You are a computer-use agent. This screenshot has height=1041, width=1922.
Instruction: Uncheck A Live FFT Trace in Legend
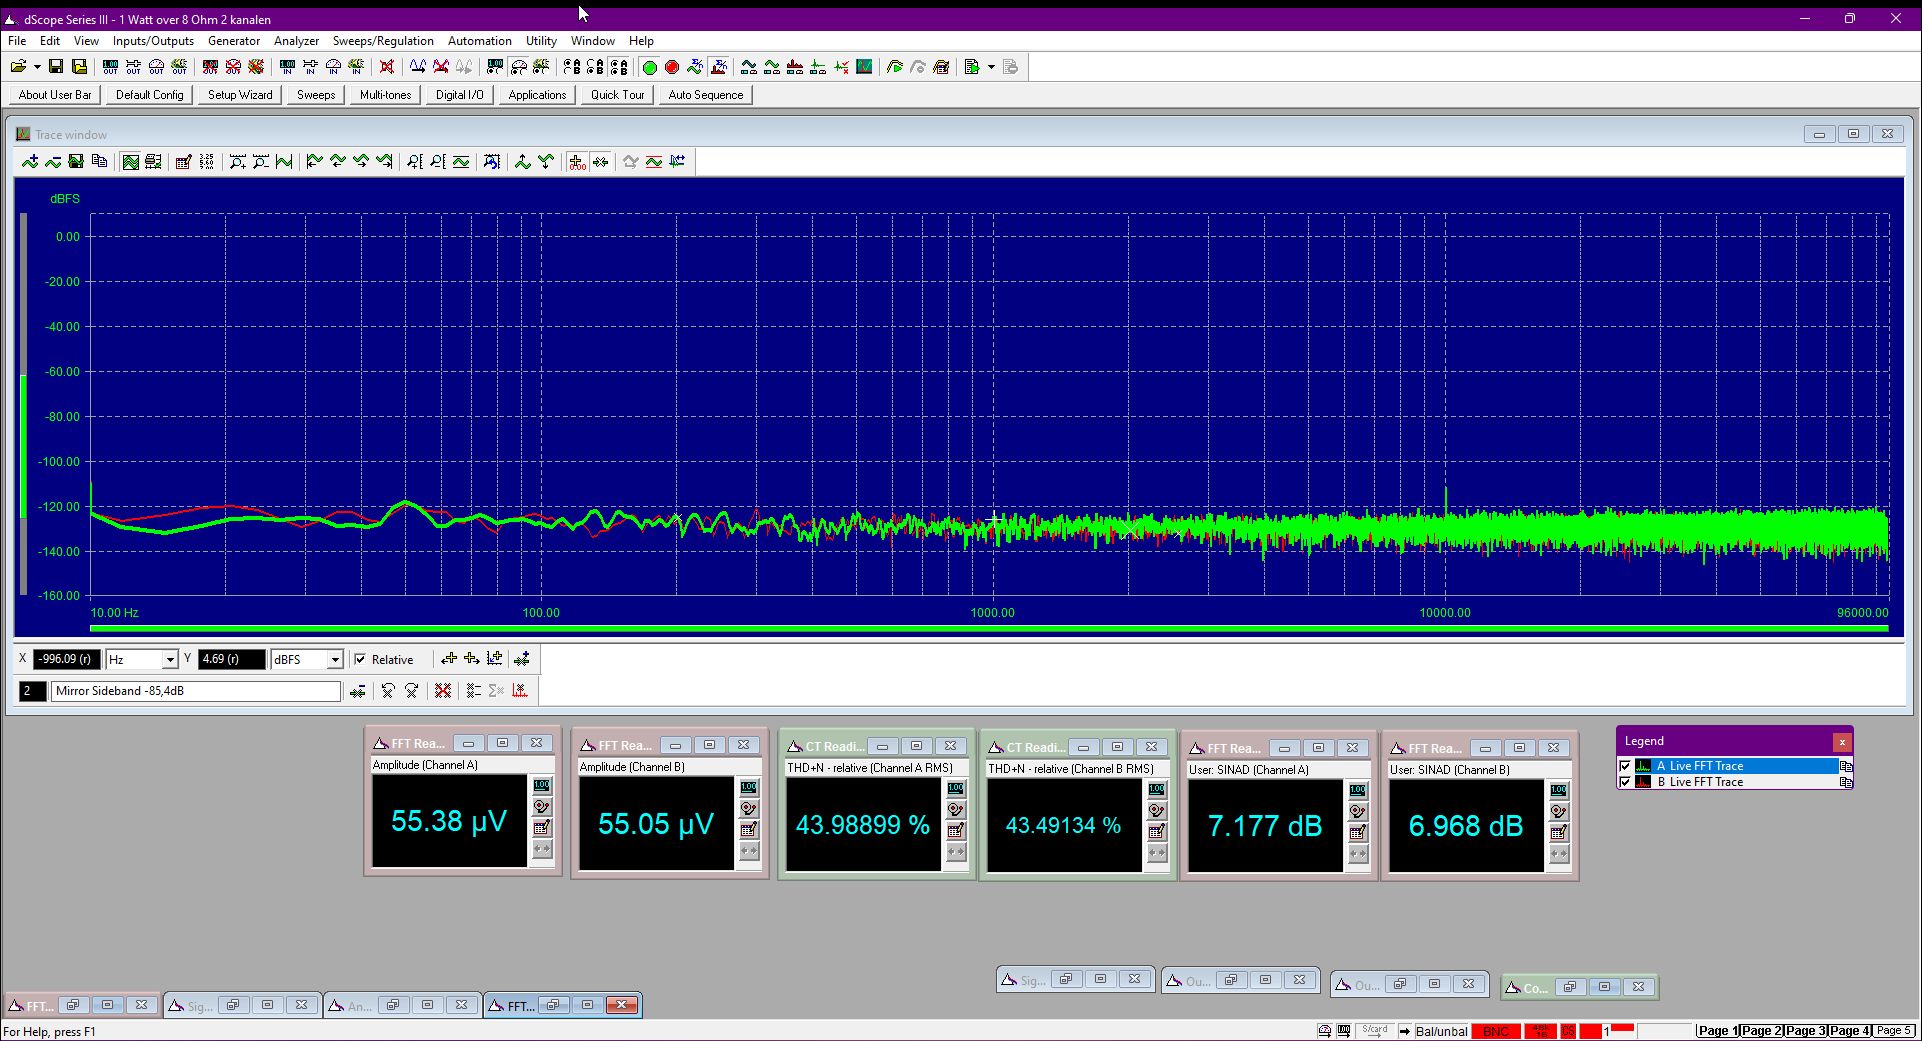(1625, 766)
